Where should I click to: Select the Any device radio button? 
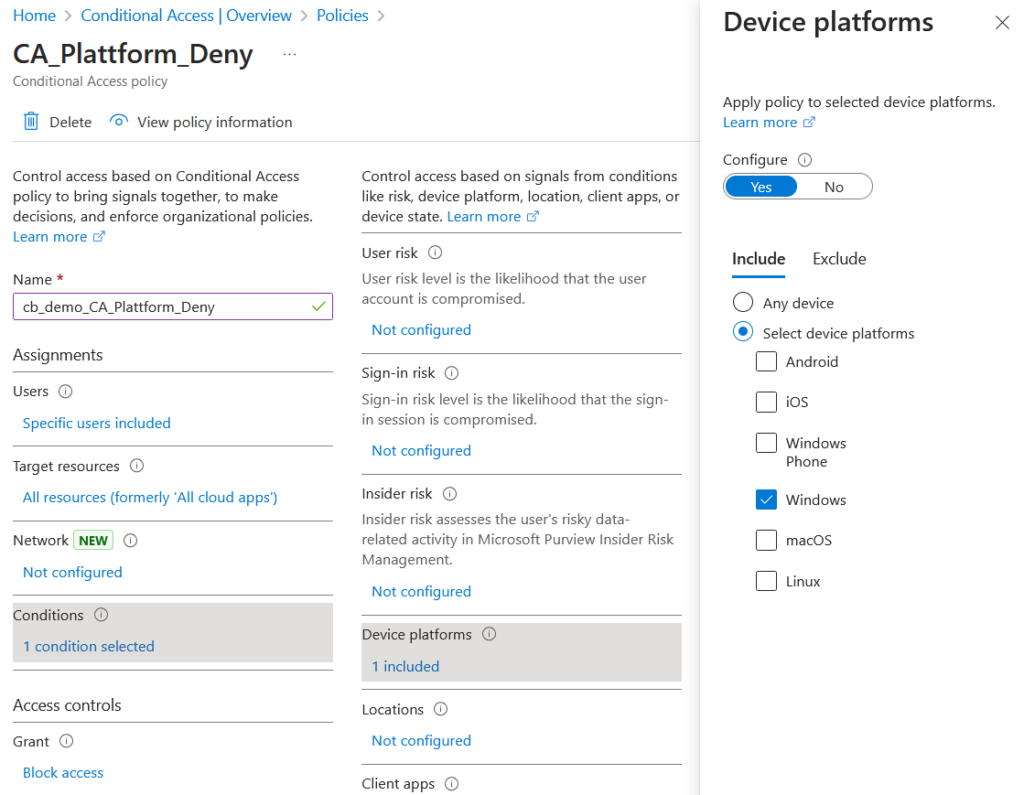[743, 303]
